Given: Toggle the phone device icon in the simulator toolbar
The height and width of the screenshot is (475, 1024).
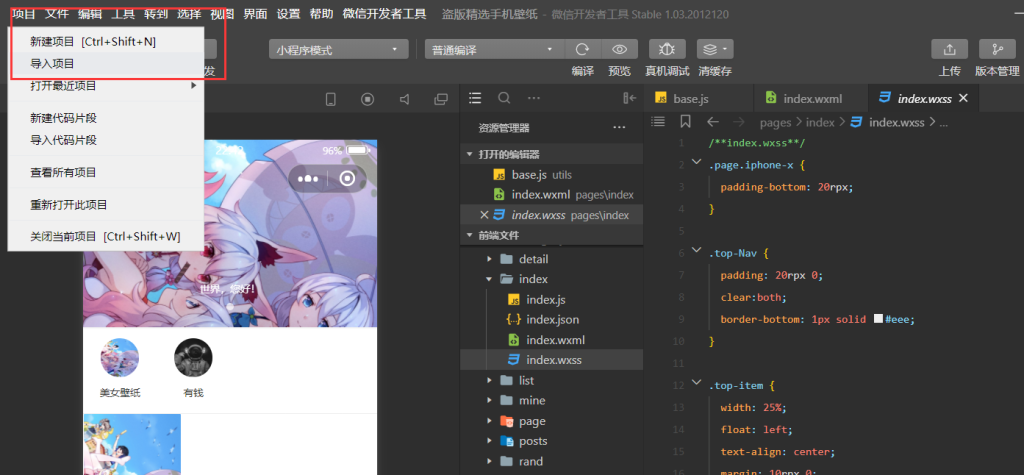Looking at the screenshot, I should [330, 99].
